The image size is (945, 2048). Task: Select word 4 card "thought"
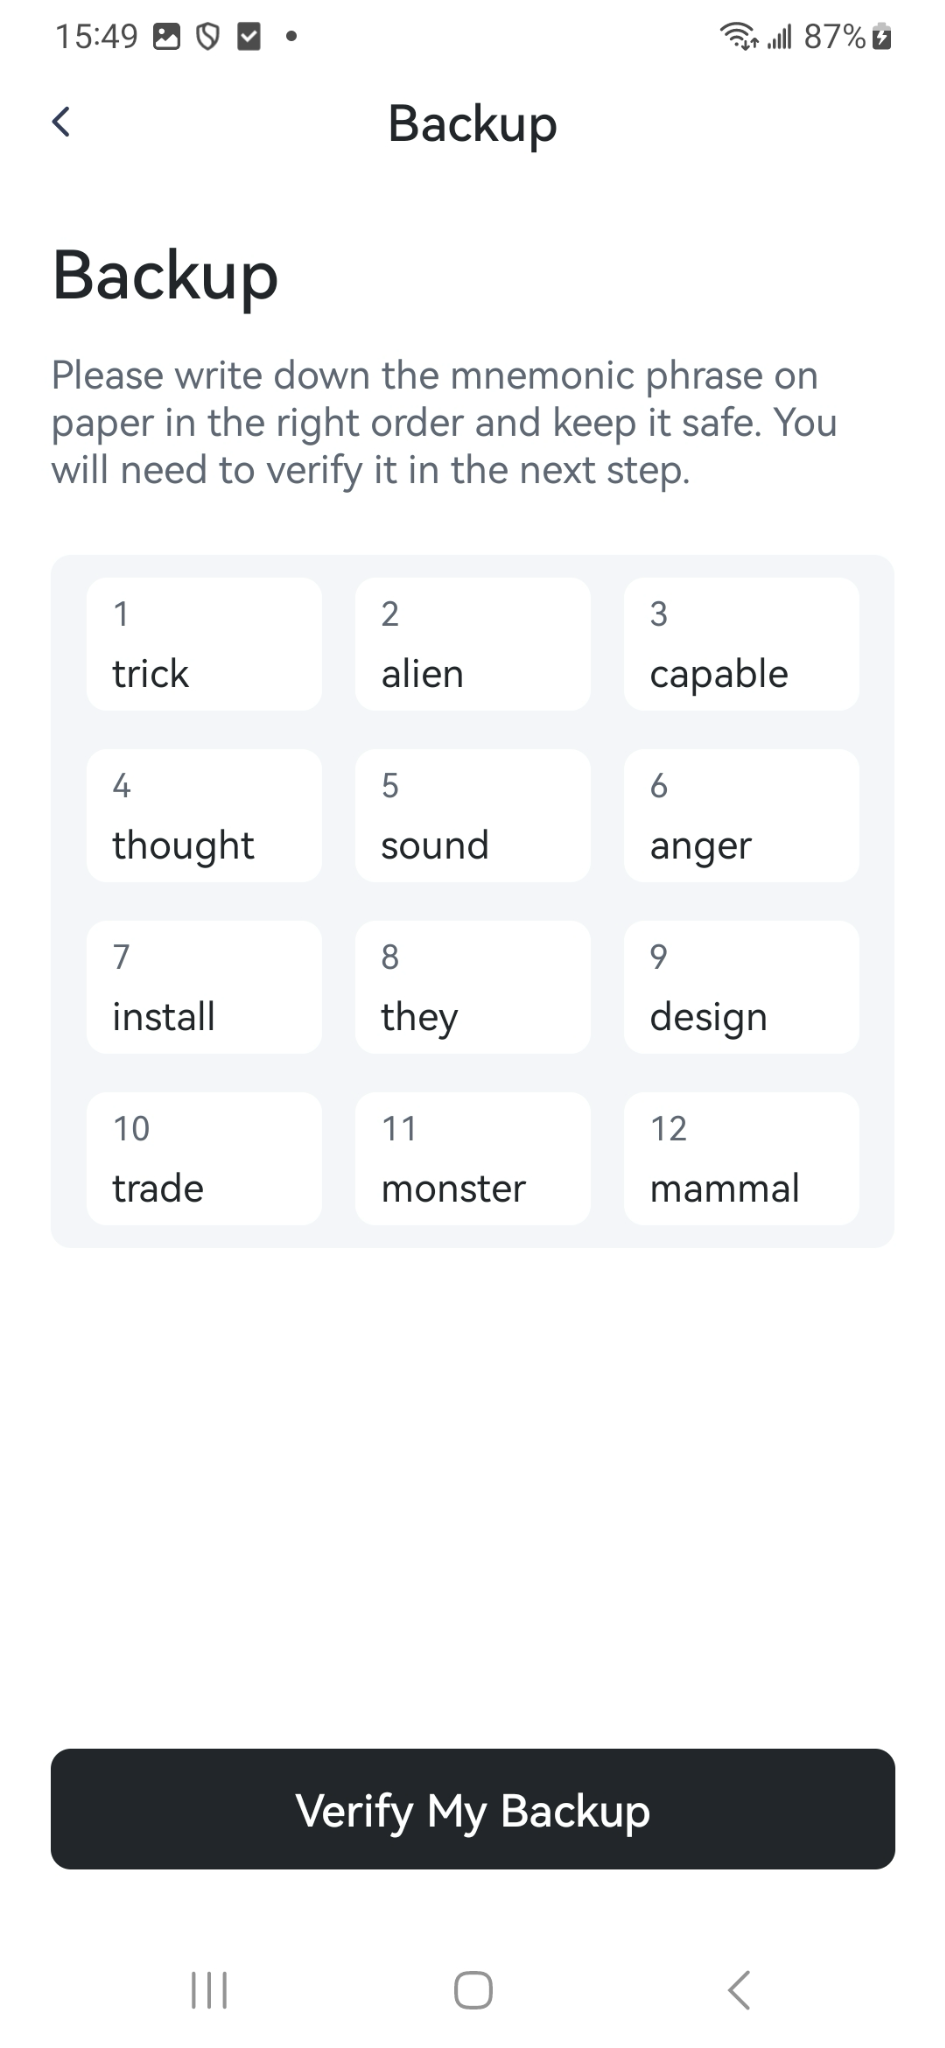tap(204, 815)
